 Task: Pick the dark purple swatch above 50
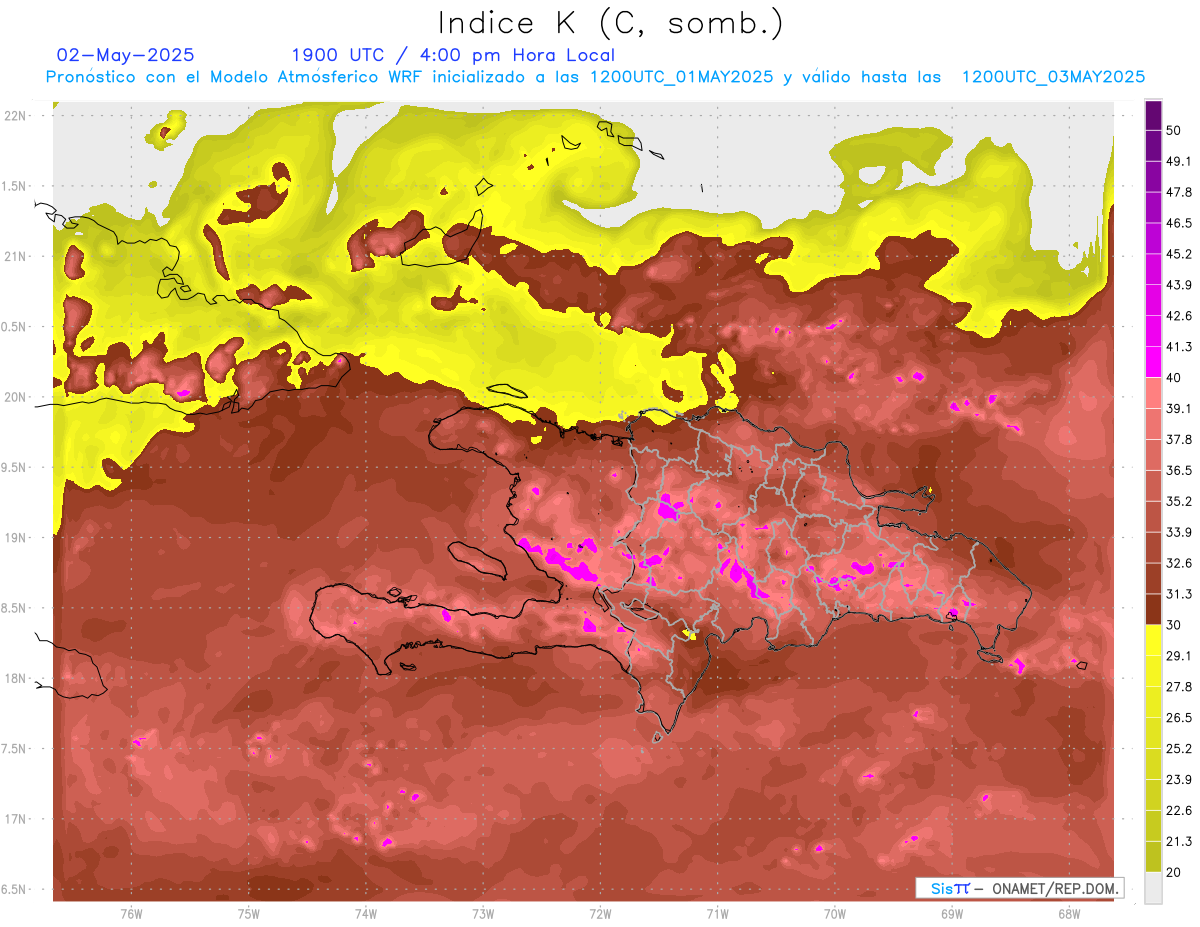click(x=1153, y=115)
